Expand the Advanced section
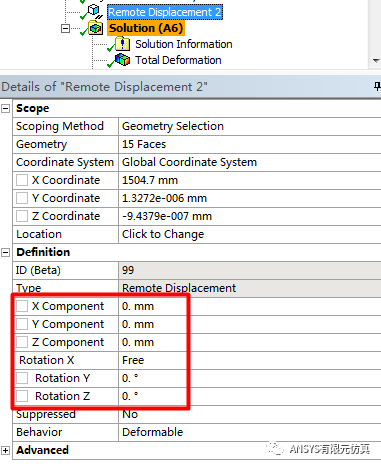This screenshot has height=466, width=381. click(5, 450)
